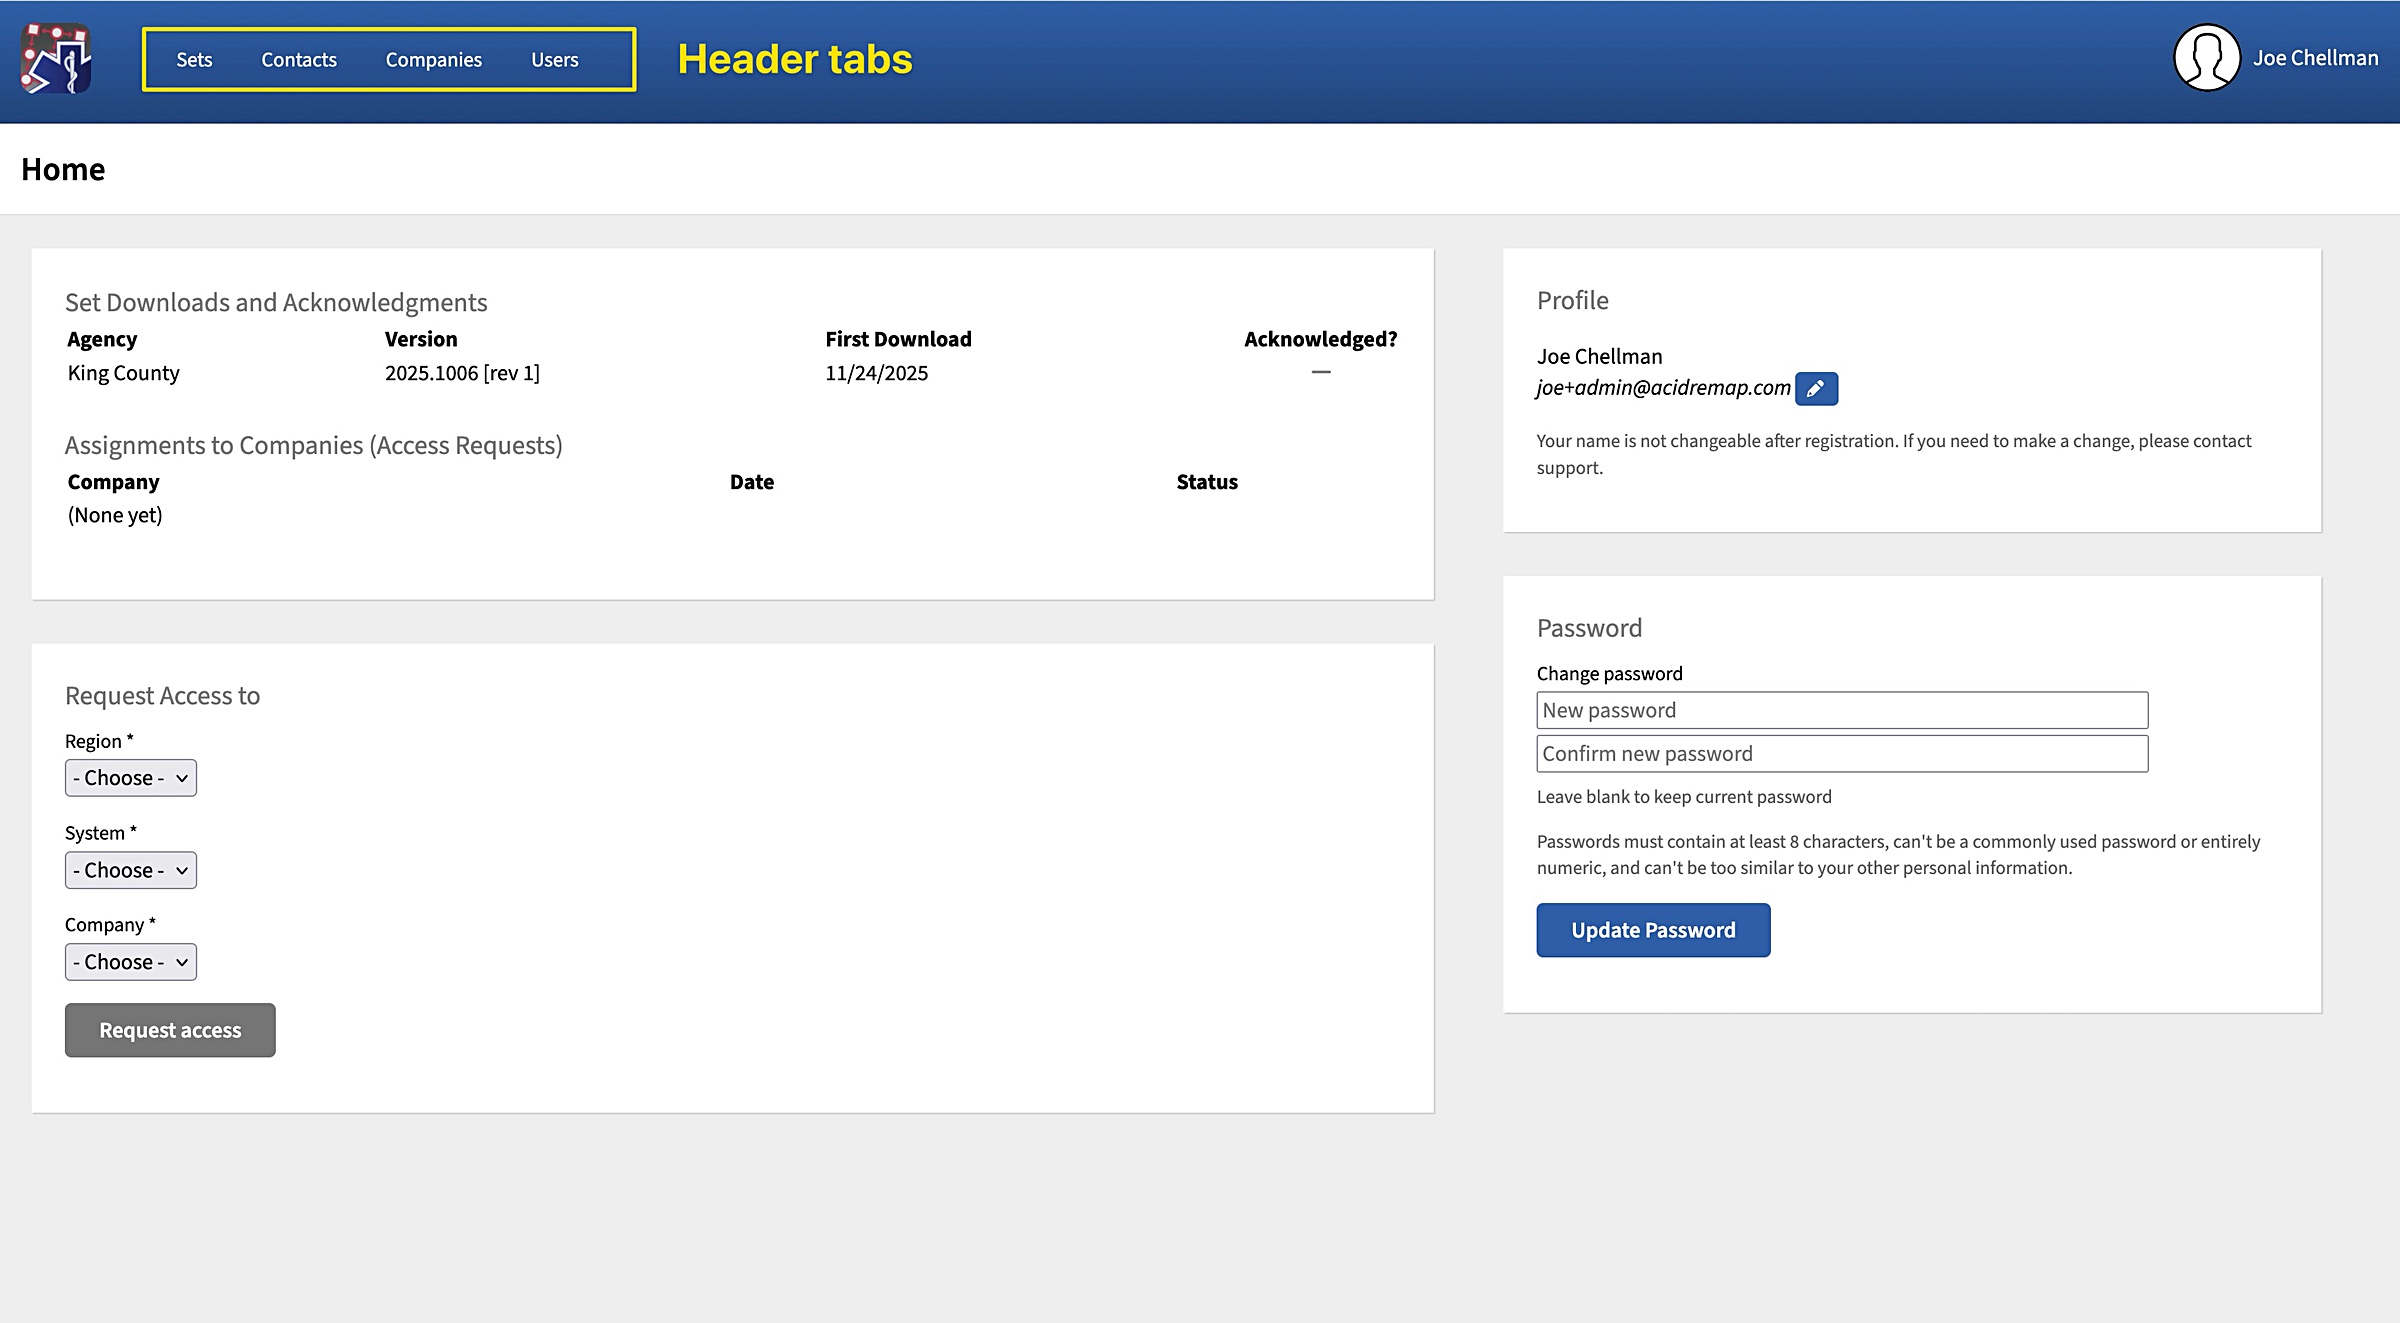Image resolution: width=2400 pixels, height=1323 pixels.
Task: Click the user avatar icon in header
Action: (x=2207, y=57)
